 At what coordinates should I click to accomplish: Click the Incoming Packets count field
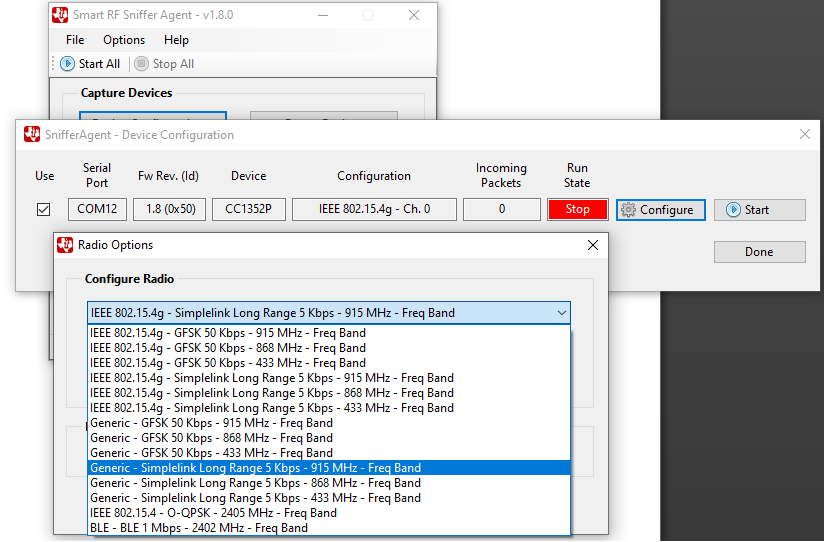[502, 209]
